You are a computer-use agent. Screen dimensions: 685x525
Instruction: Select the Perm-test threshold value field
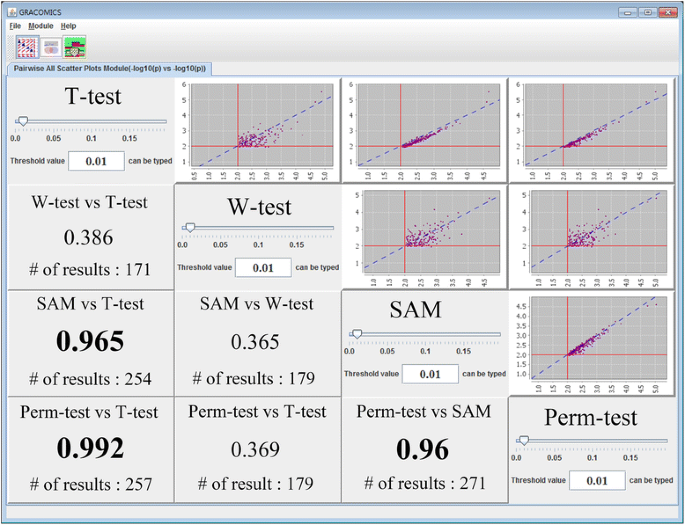click(x=597, y=481)
